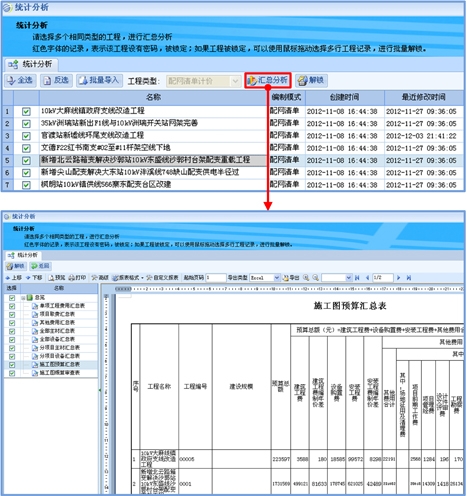Click the 打印 print toolbar item

pos(77,278)
